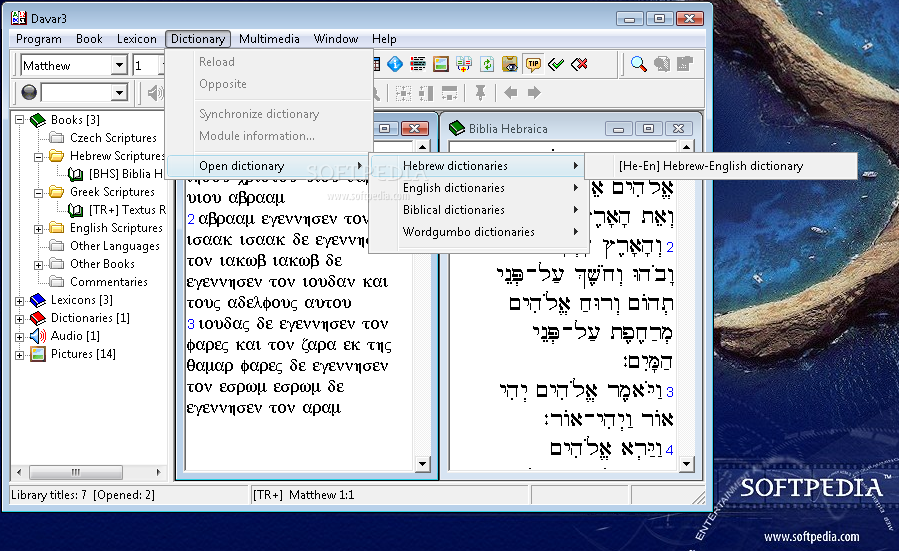Click the green refresh arrows page icon
Viewport: 899px width, 551px height.
tap(487, 64)
